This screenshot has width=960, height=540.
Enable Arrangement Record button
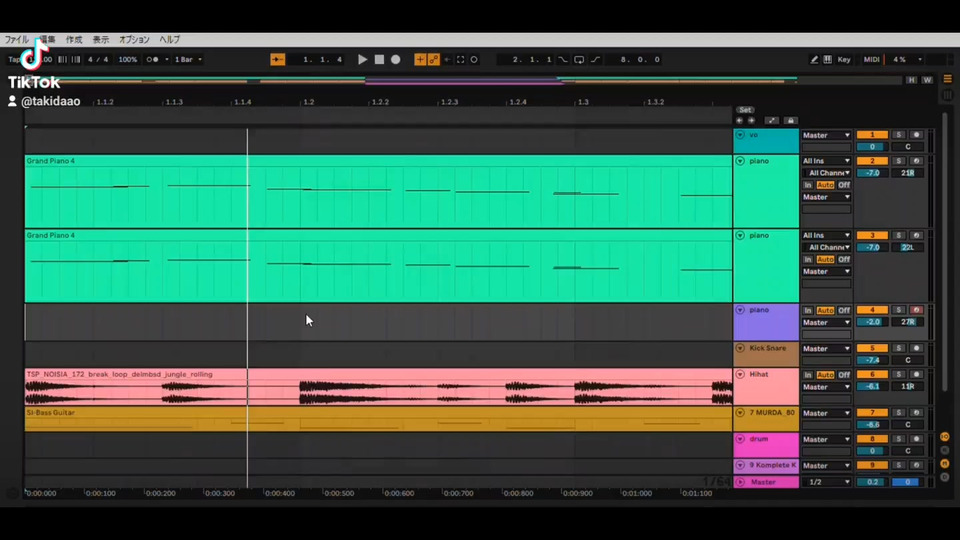pos(396,59)
